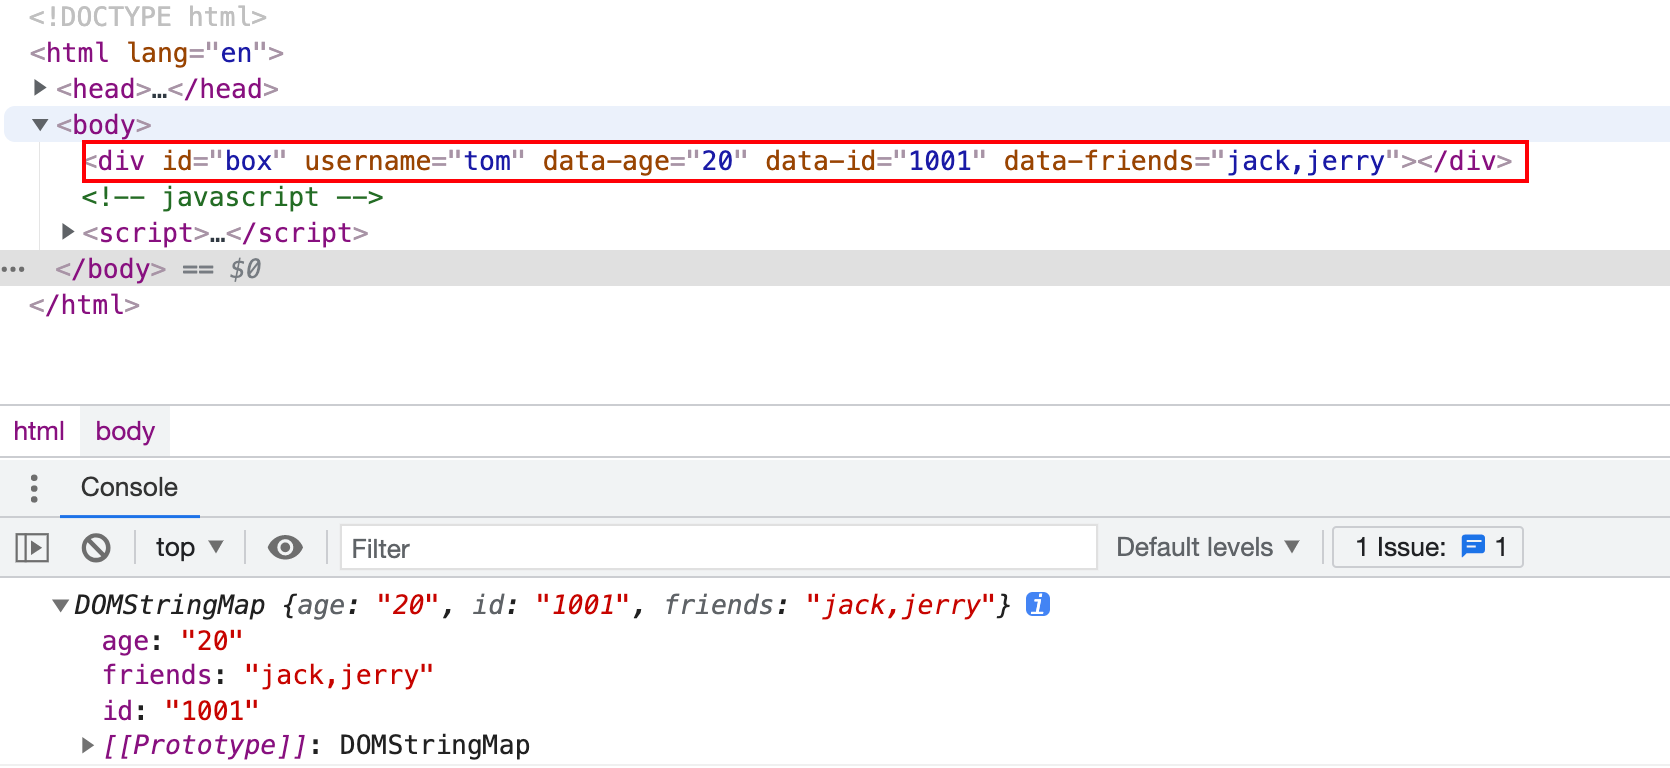Collapse the DOMStringMap object
The image size is (1670, 768).
60,605
